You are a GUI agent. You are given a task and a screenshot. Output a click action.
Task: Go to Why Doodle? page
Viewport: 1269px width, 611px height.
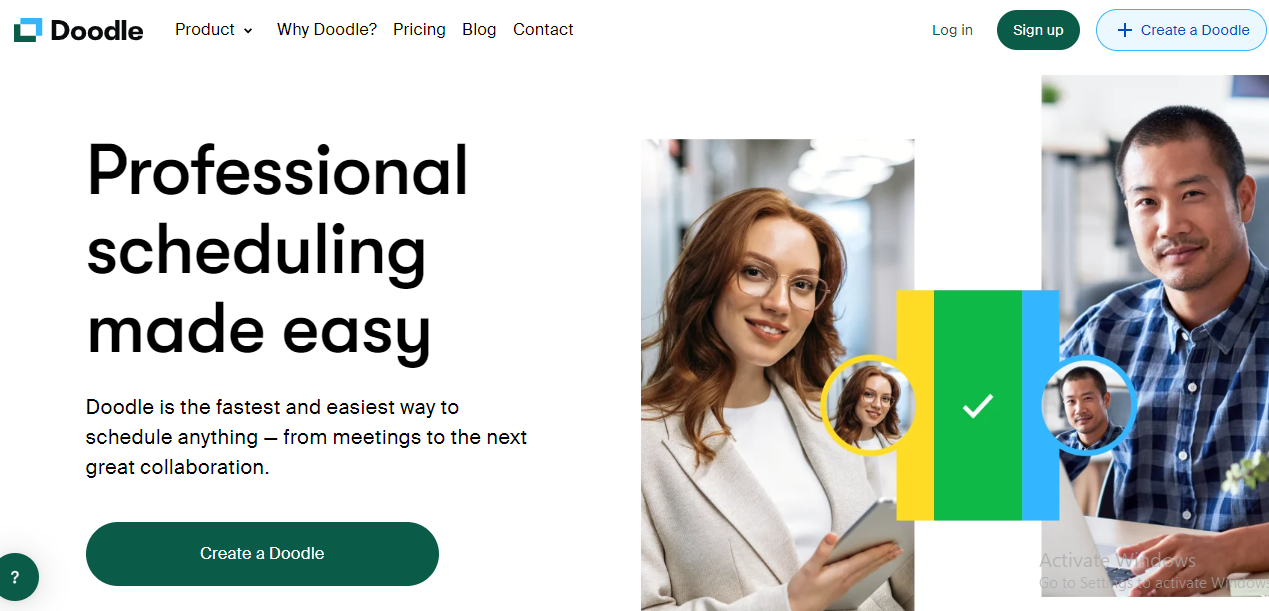pyautogui.click(x=327, y=30)
